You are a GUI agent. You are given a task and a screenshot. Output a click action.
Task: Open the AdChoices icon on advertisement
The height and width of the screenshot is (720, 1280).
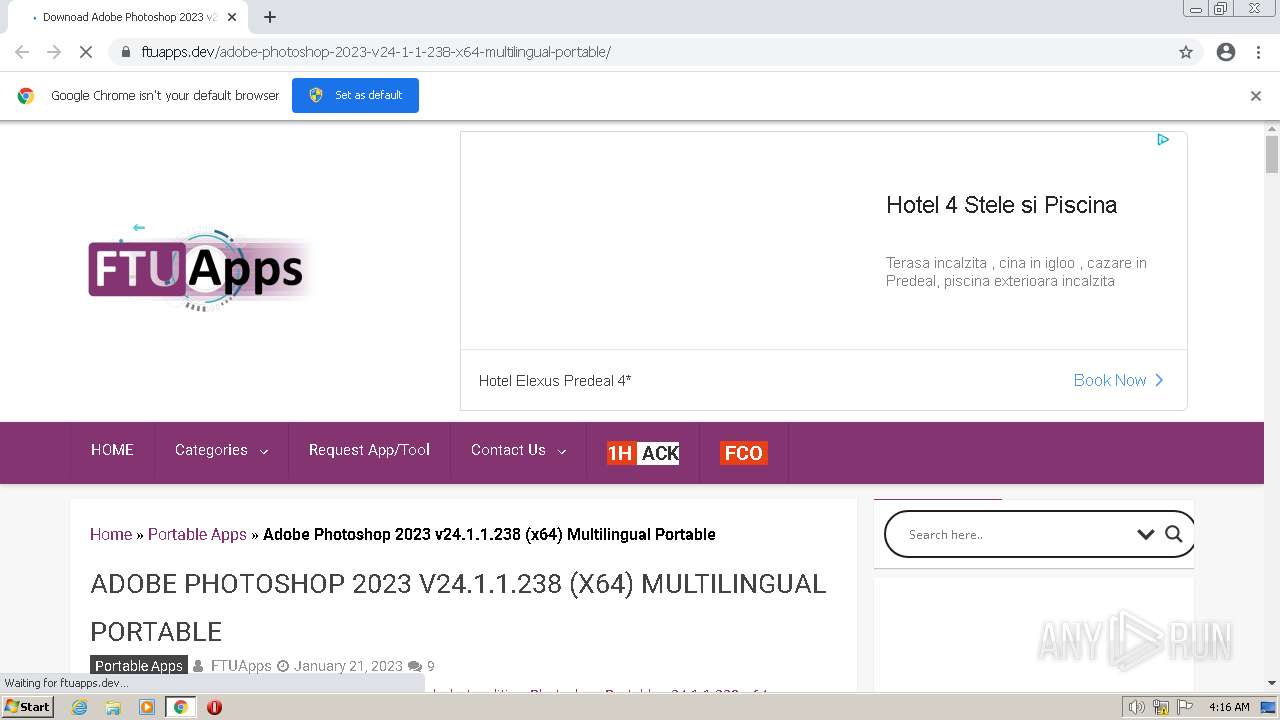click(x=1163, y=140)
